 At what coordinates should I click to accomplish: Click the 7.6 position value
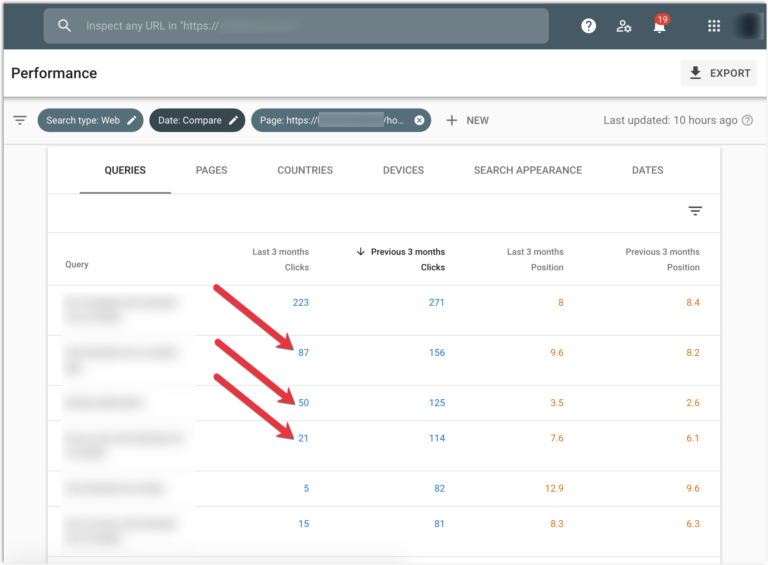557,438
